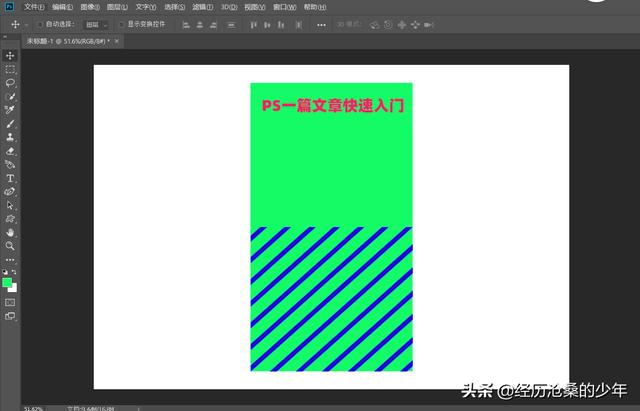
Task: Open the 视图 menu
Action: 255,7
